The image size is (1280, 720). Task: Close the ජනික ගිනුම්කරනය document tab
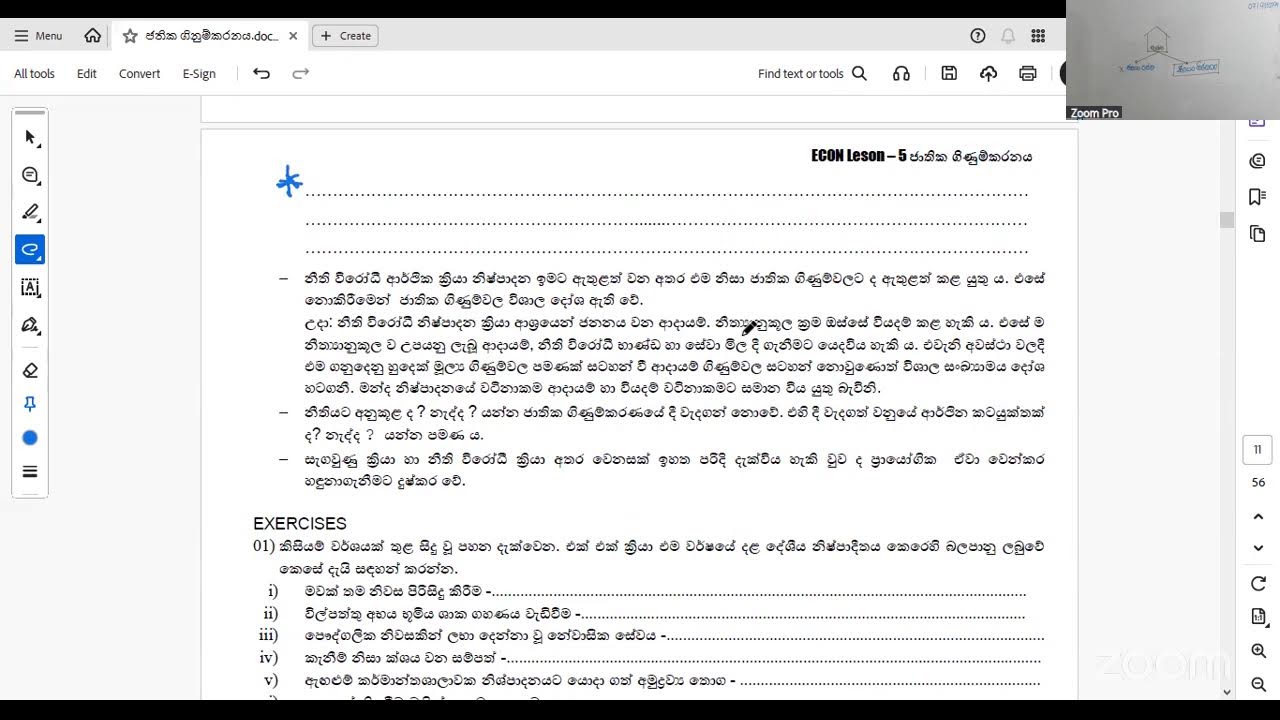tap(293, 35)
